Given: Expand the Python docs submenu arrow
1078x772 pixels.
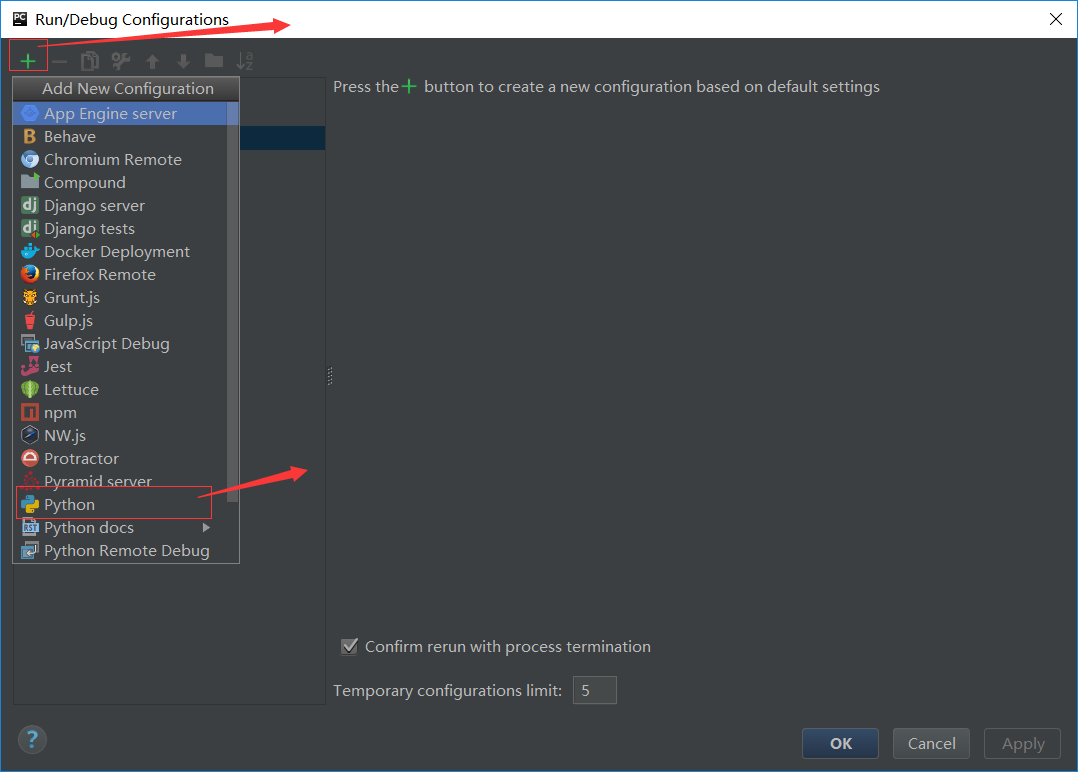Looking at the screenshot, I should point(206,527).
